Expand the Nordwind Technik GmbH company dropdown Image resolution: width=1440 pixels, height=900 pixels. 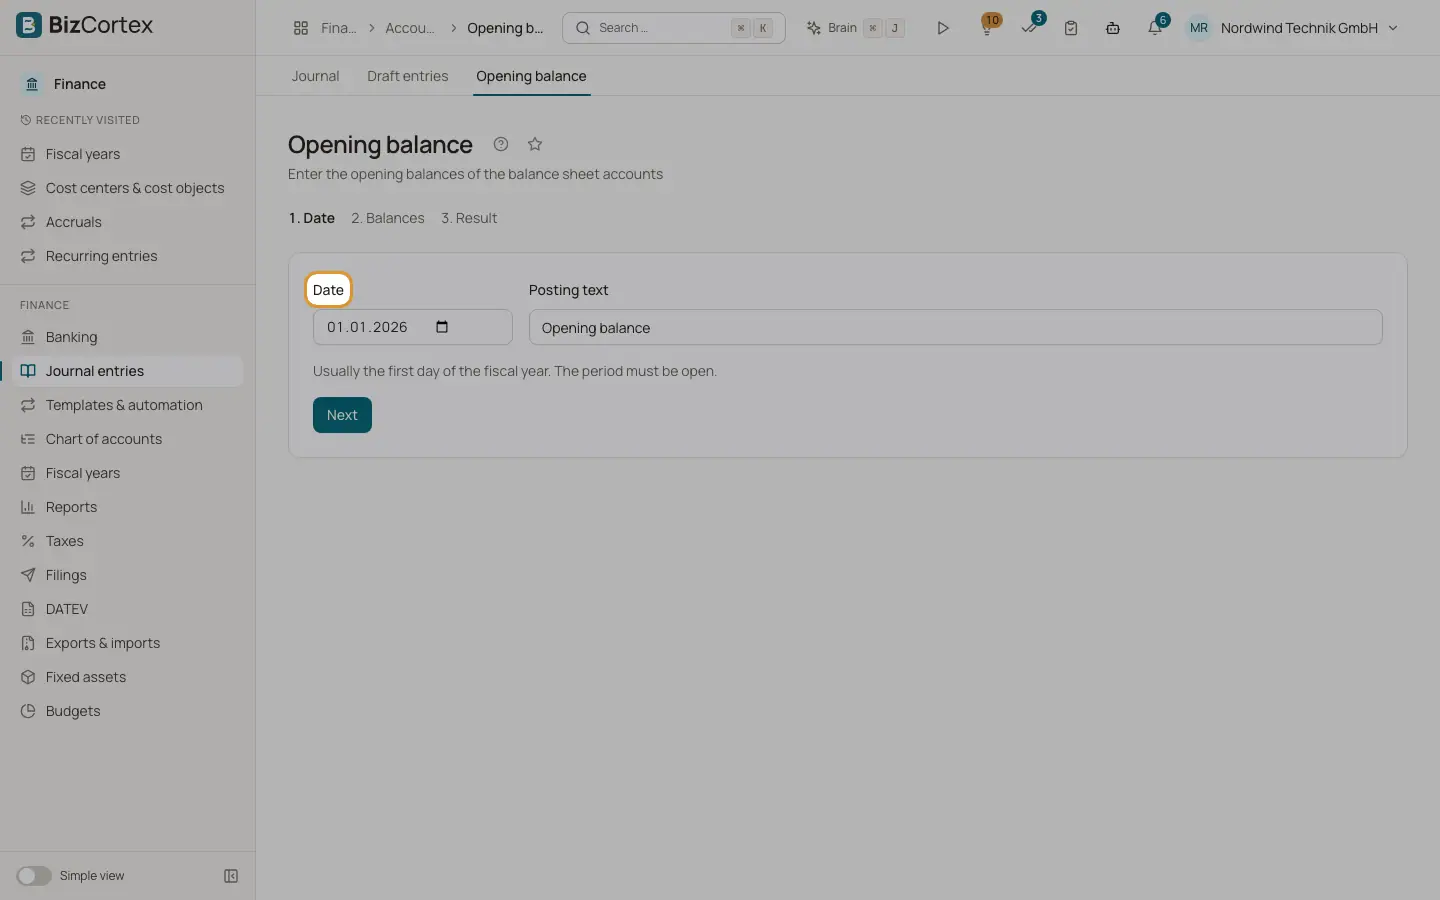(x=1309, y=28)
